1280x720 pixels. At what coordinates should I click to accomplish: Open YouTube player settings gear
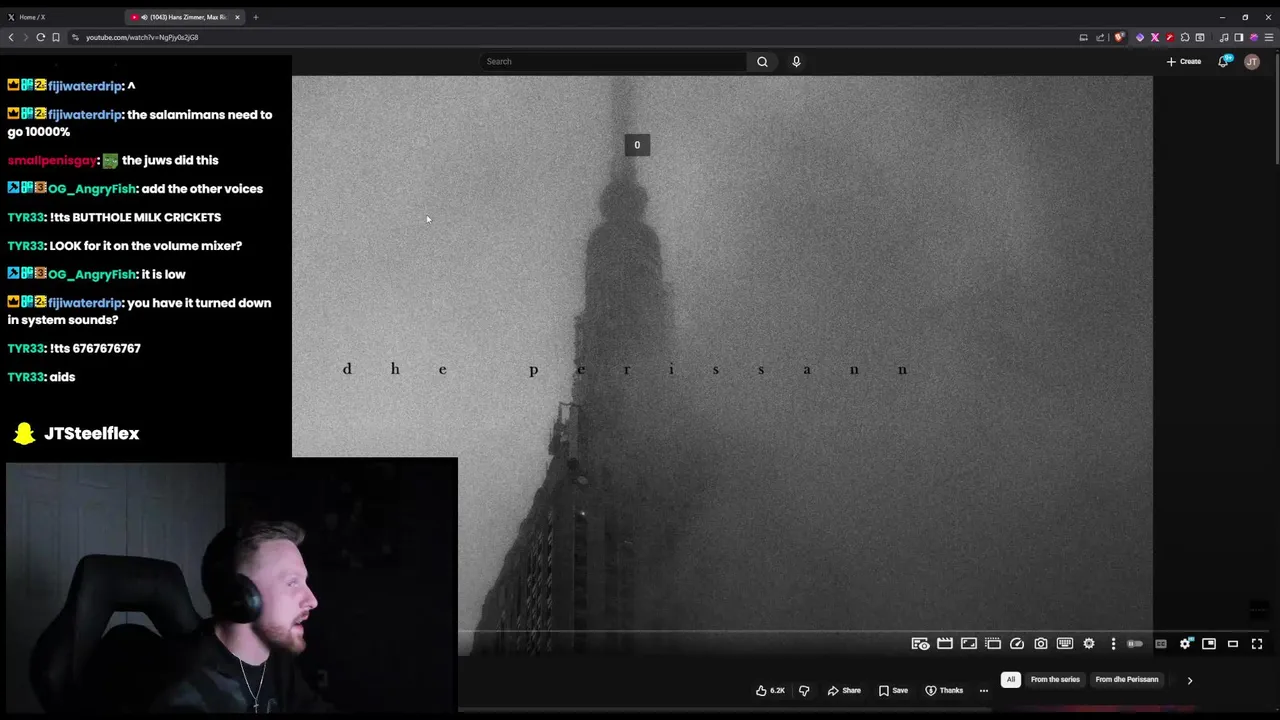[1185, 644]
